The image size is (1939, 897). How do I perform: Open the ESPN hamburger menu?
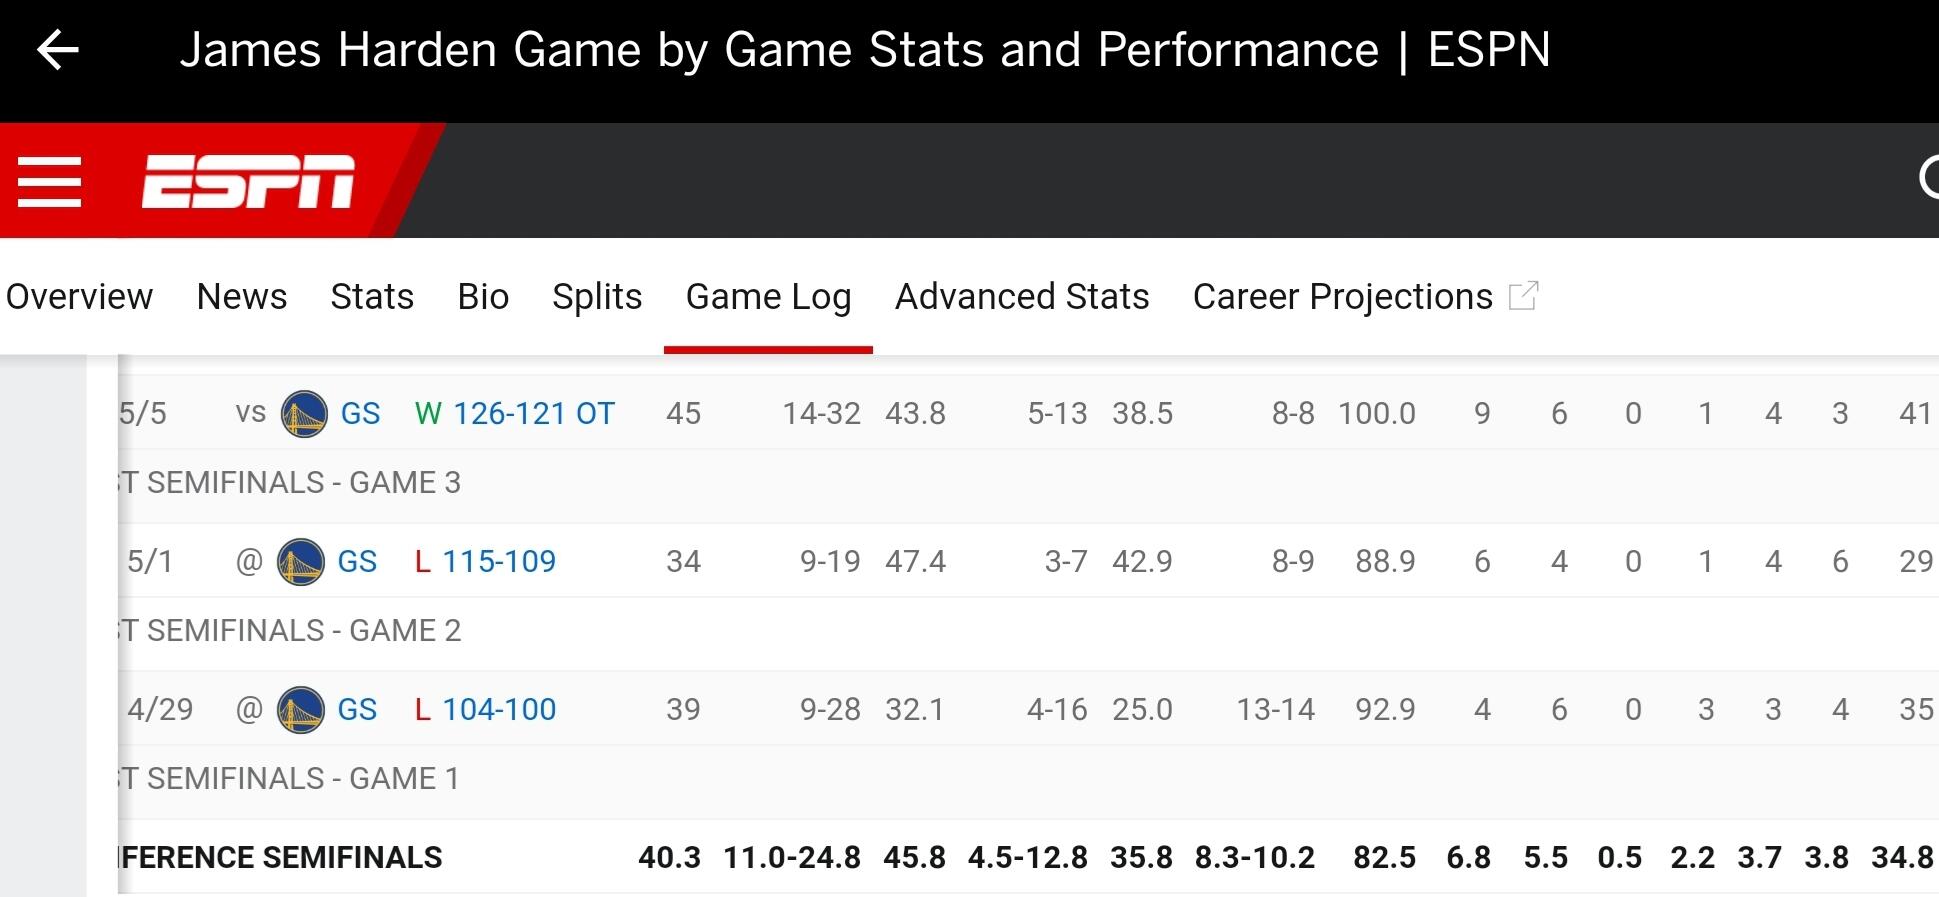(x=49, y=182)
